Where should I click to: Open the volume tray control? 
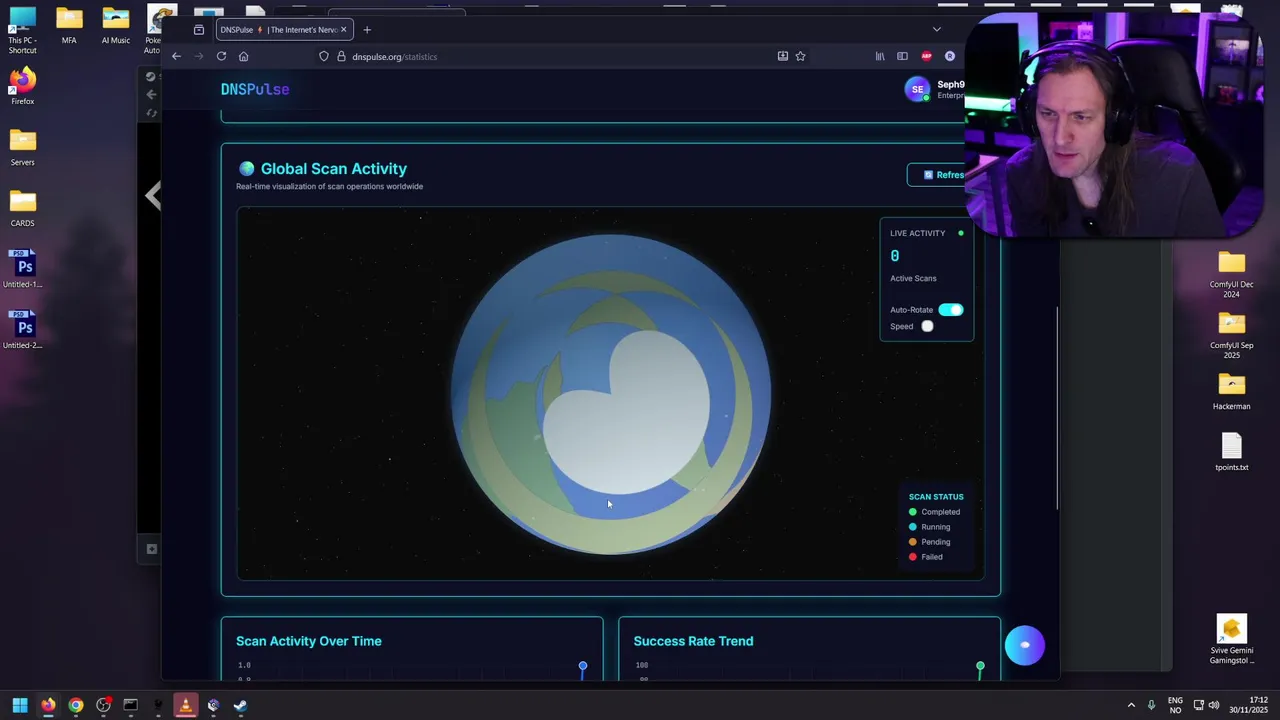1213,705
